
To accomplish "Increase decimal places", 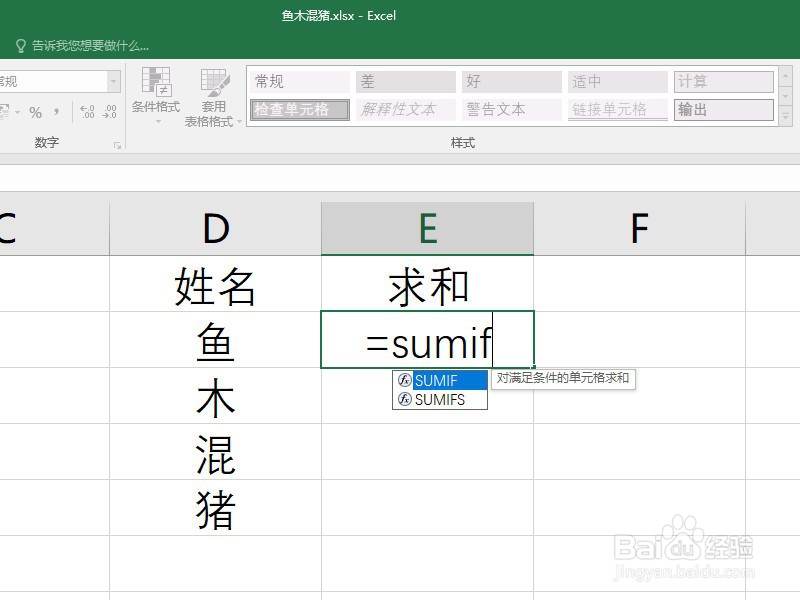I will point(87,112).
